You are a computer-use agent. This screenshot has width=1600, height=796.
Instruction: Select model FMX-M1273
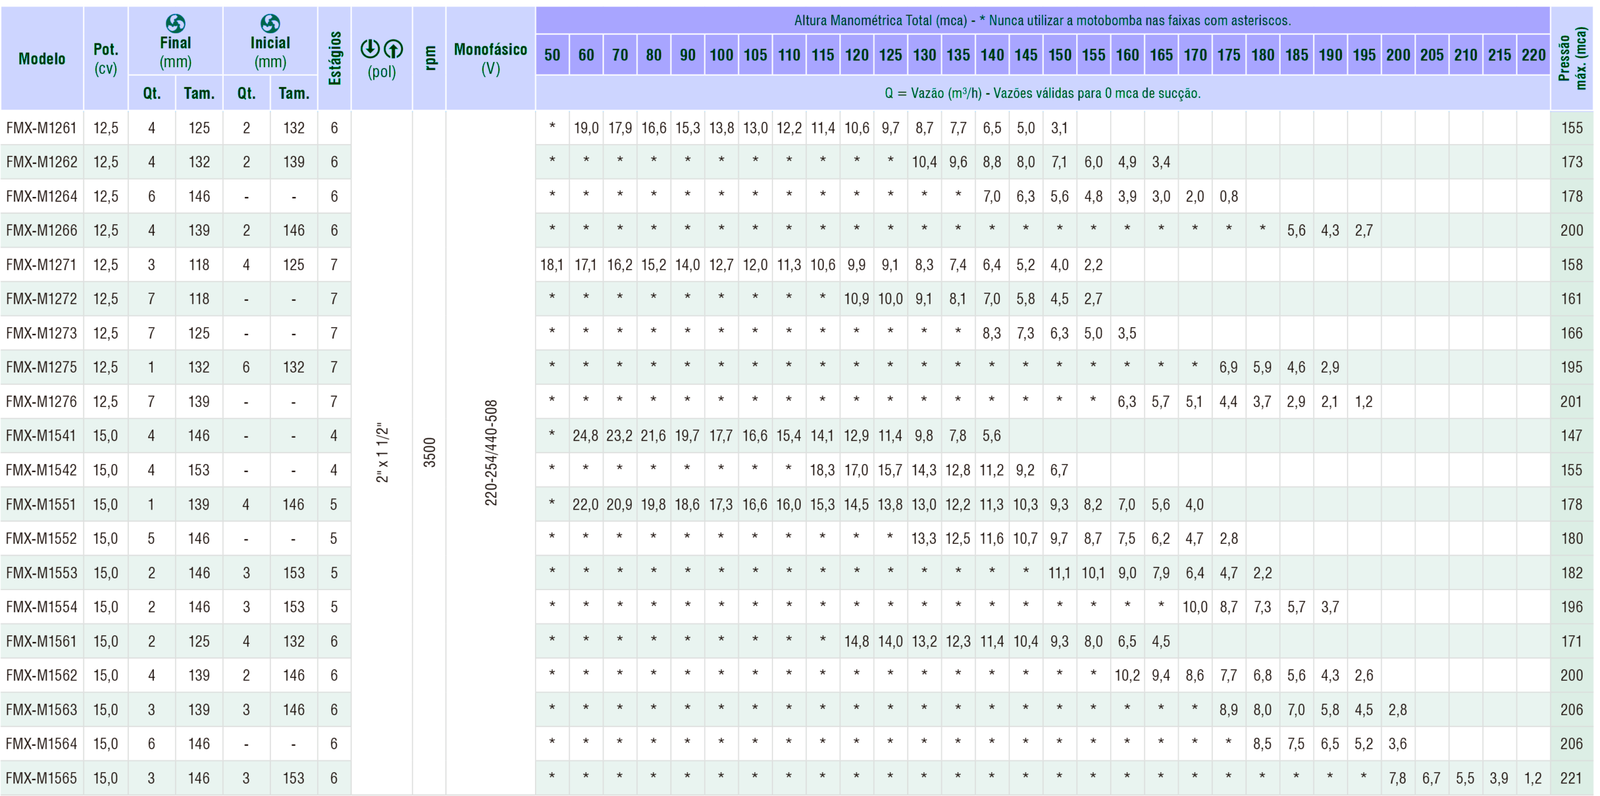[x=41, y=333]
